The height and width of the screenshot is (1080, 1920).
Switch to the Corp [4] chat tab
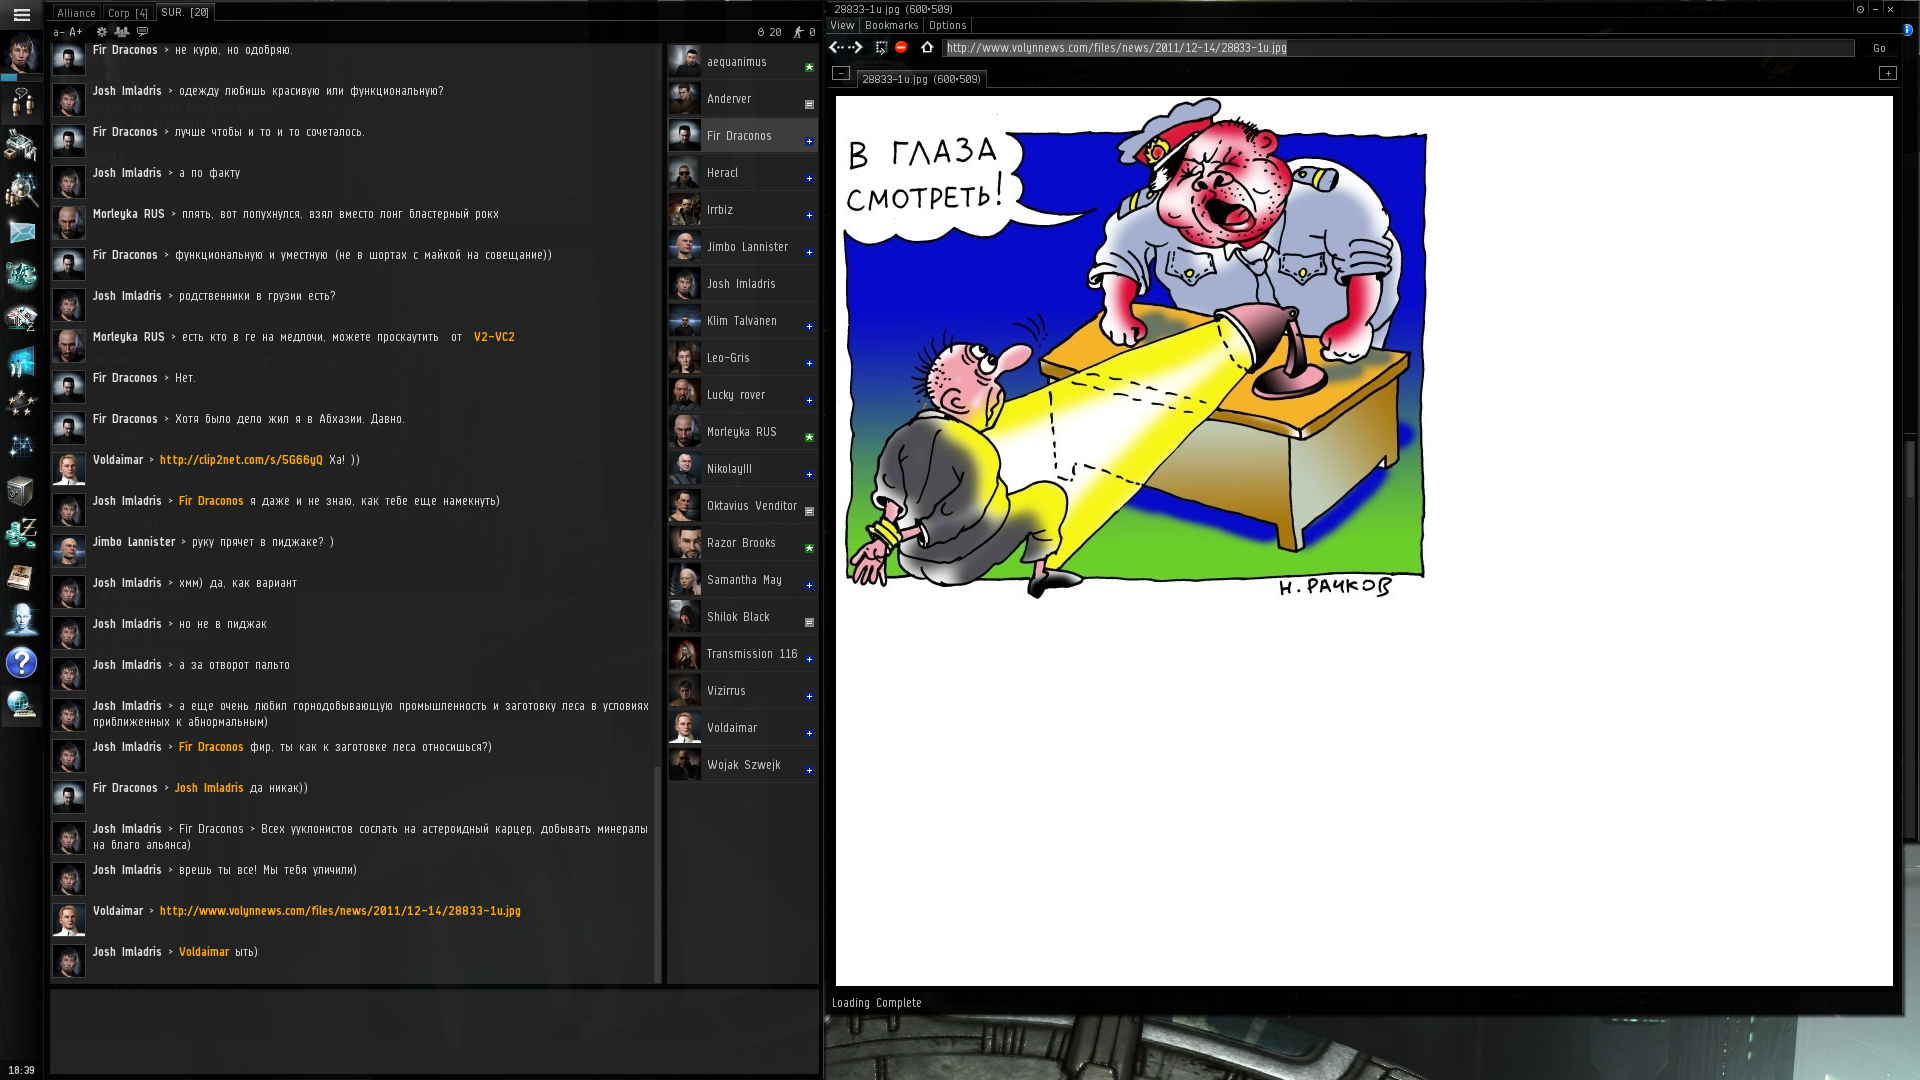[x=128, y=13]
